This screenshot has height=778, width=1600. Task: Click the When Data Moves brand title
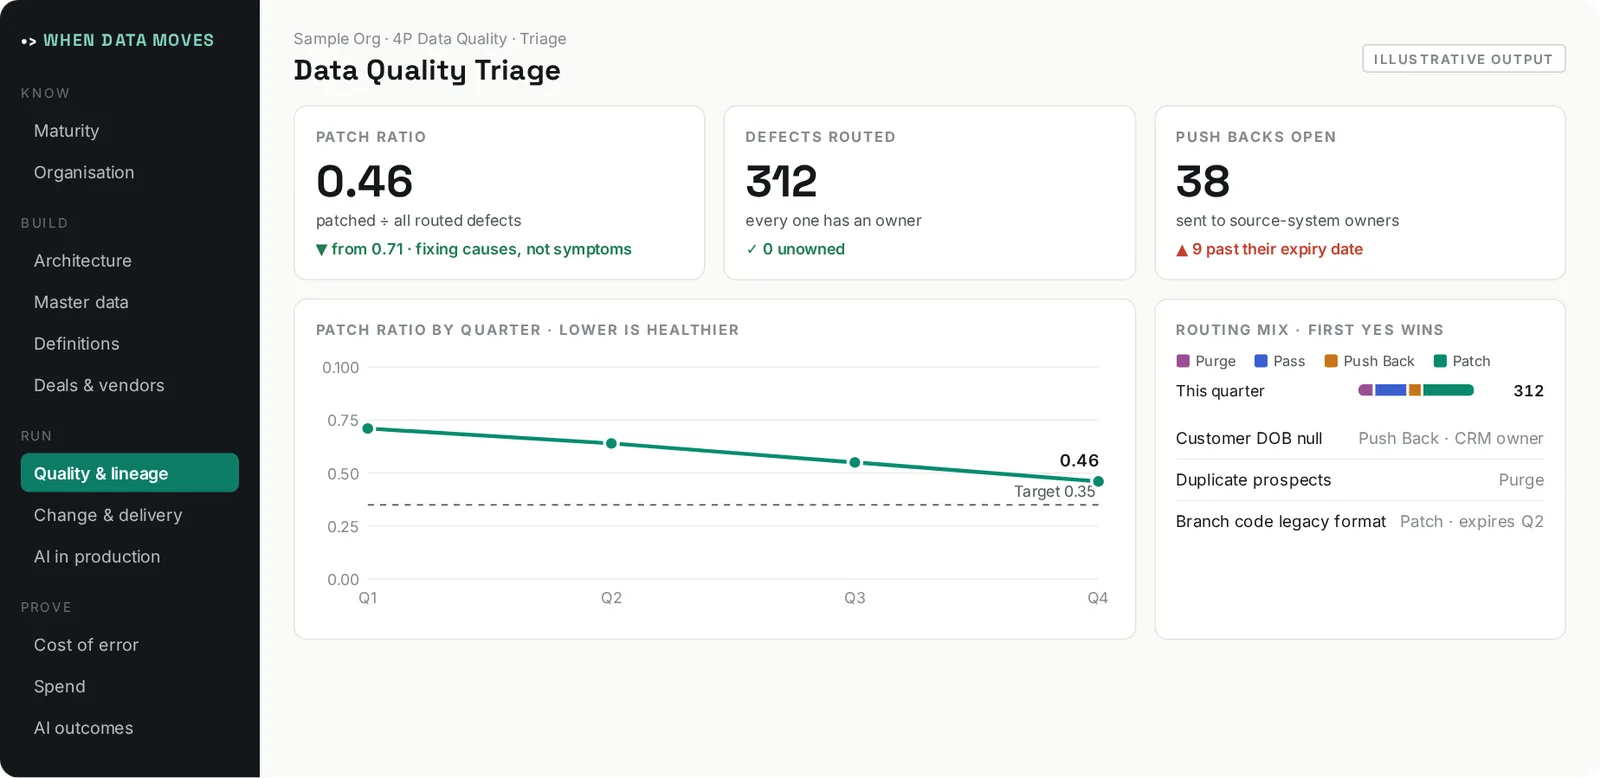coord(128,41)
